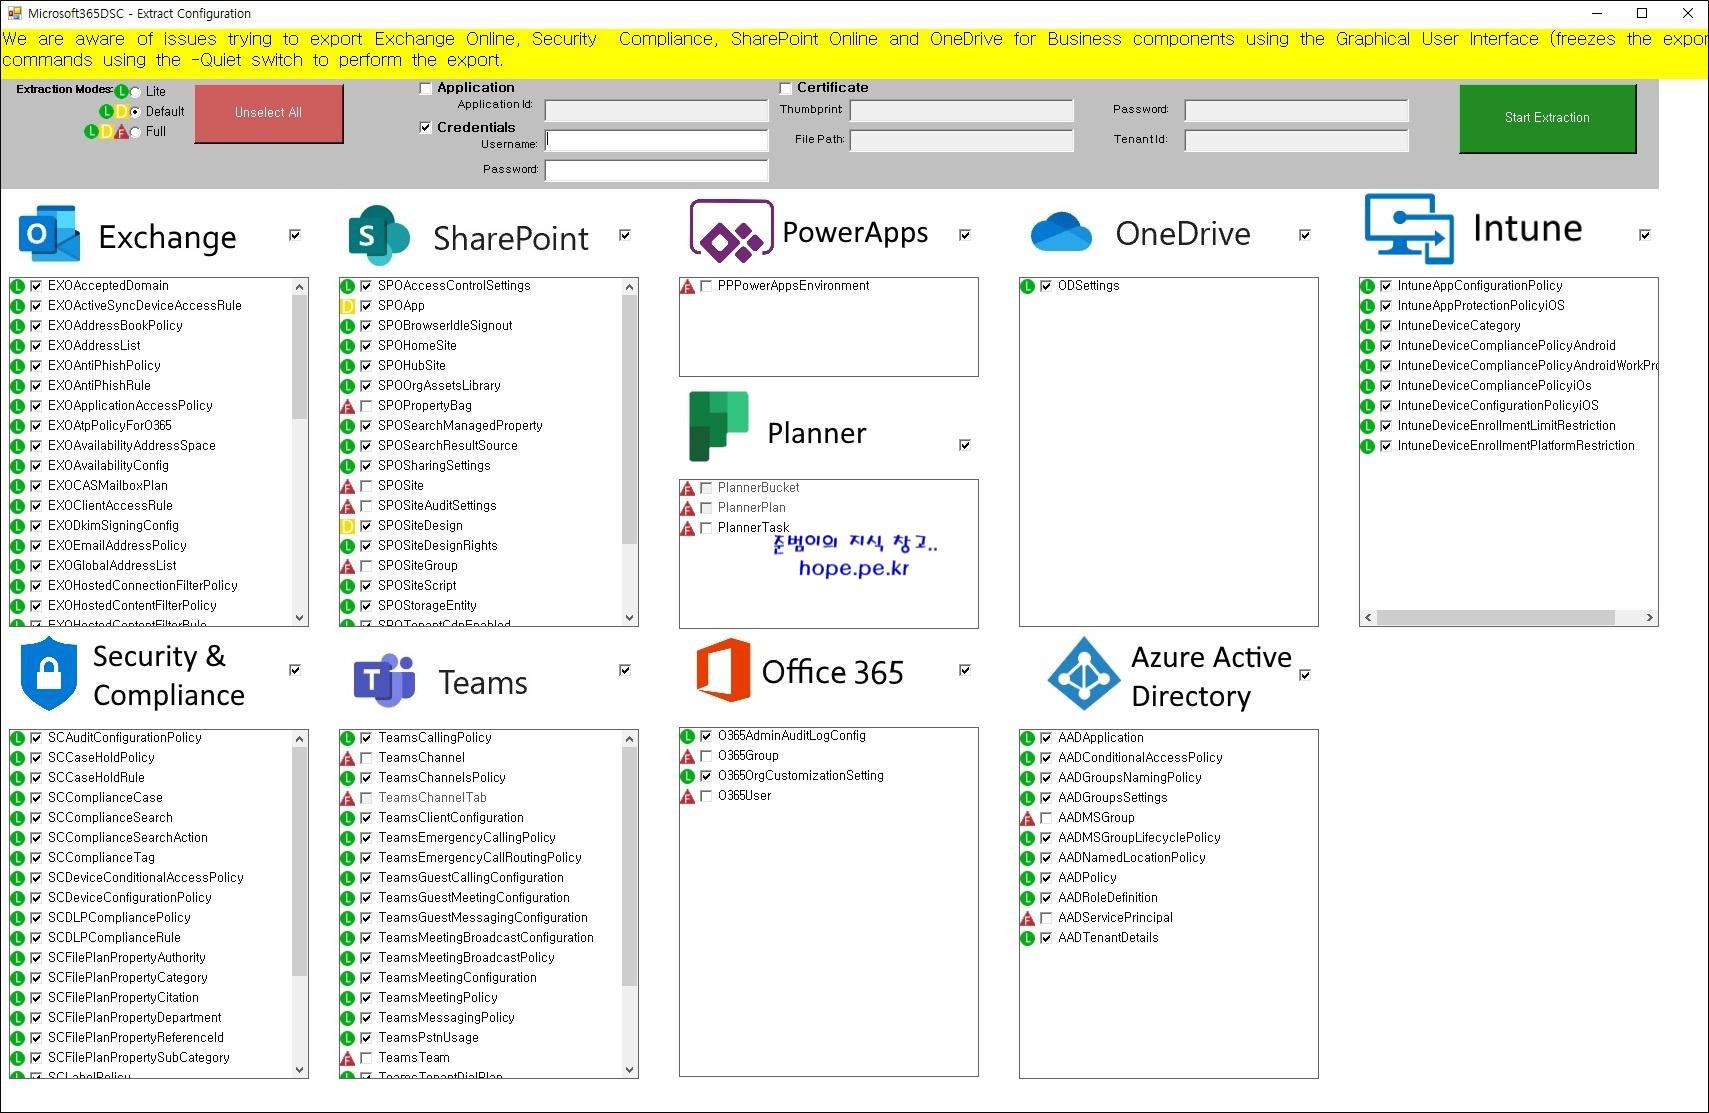Viewport: 1709px width, 1113px height.
Task: Select the O365OrgCustomizationSetting list entry
Action: point(800,776)
